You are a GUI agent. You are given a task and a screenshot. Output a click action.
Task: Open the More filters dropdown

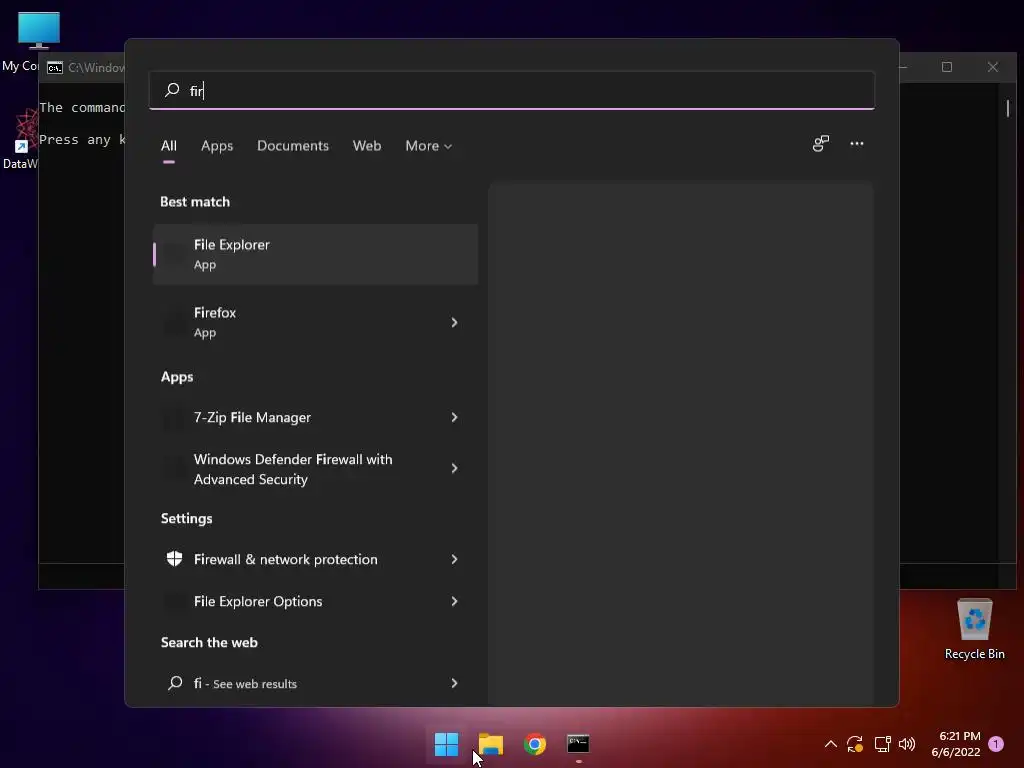(x=428, y=146)
